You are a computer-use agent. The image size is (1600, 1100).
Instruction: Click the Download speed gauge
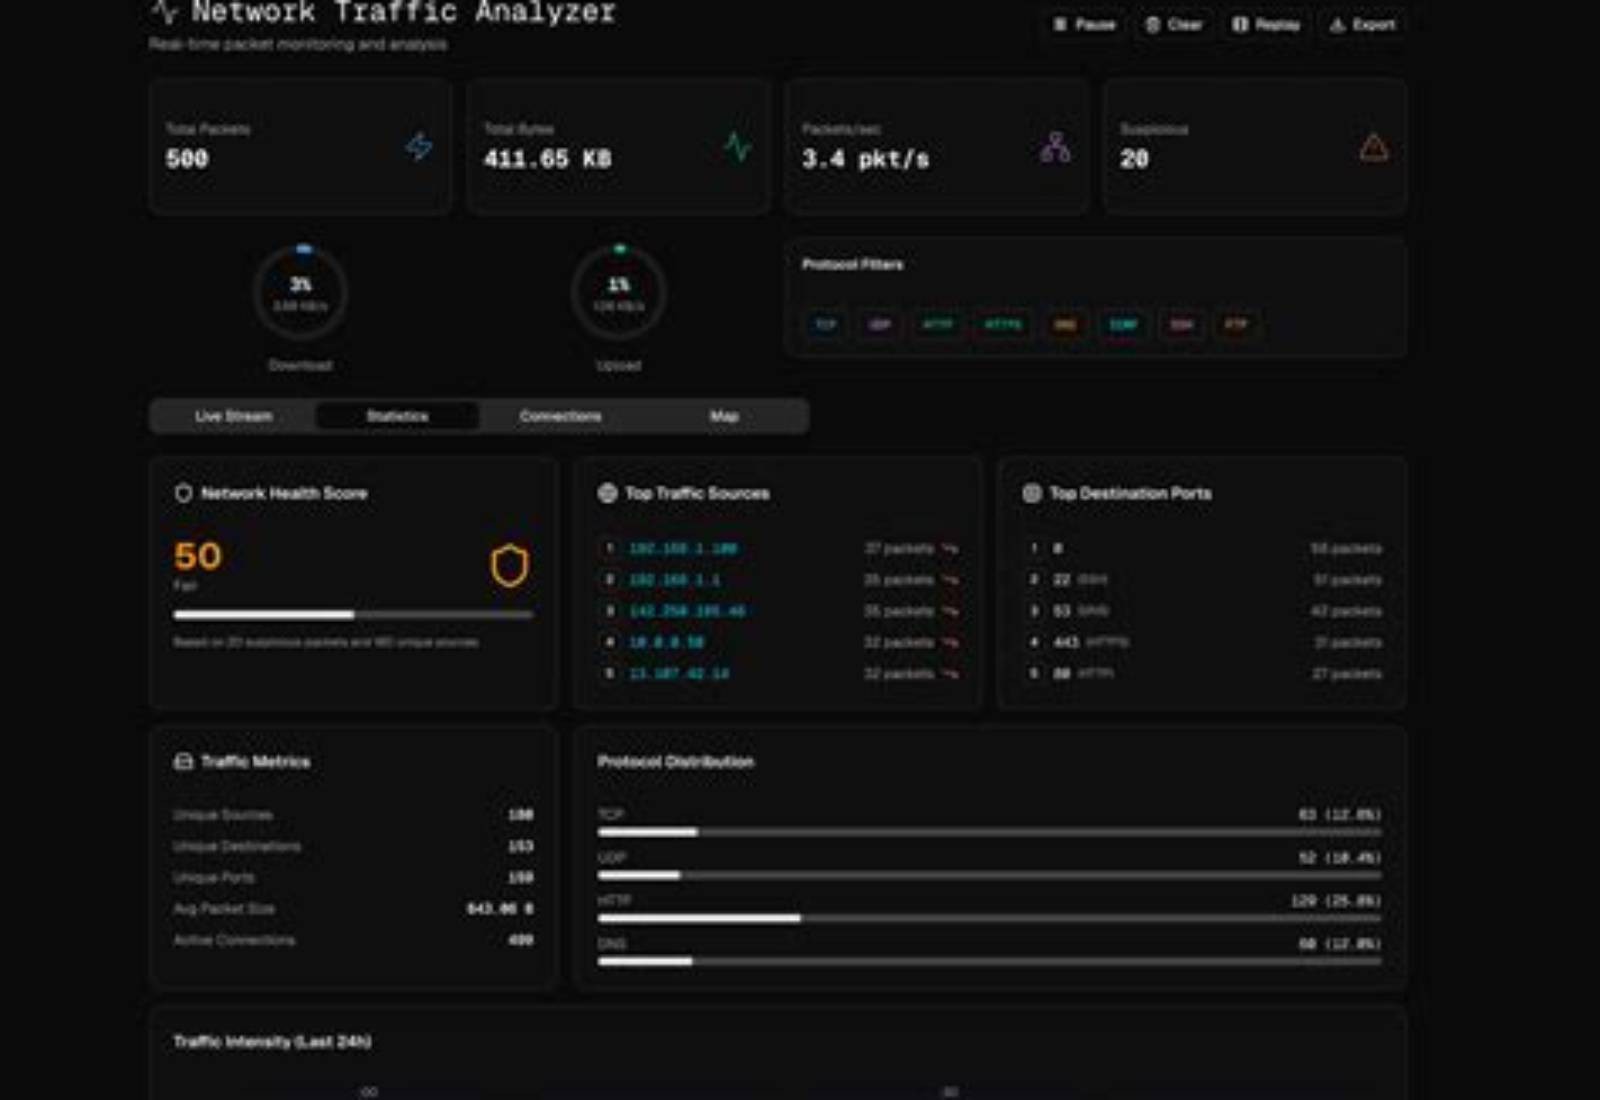300,293
